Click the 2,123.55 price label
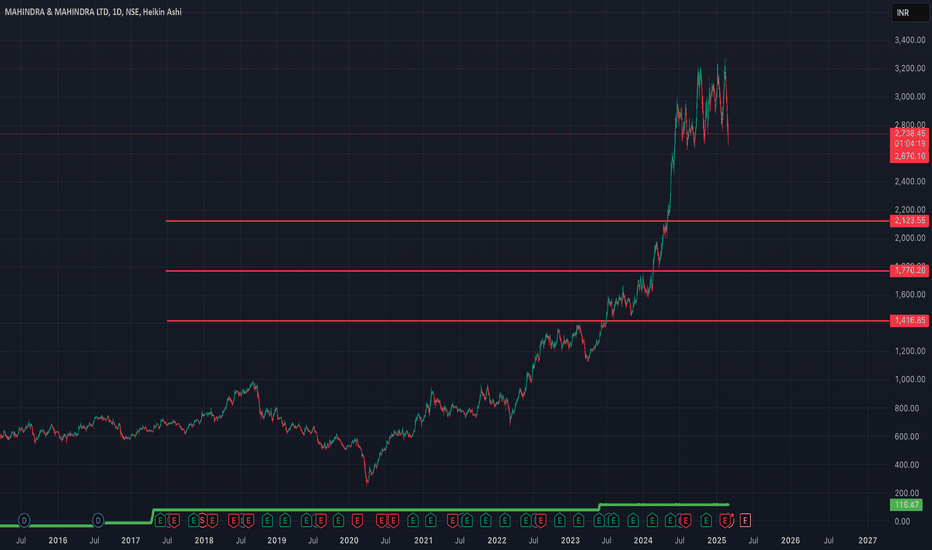 (909, 221)
